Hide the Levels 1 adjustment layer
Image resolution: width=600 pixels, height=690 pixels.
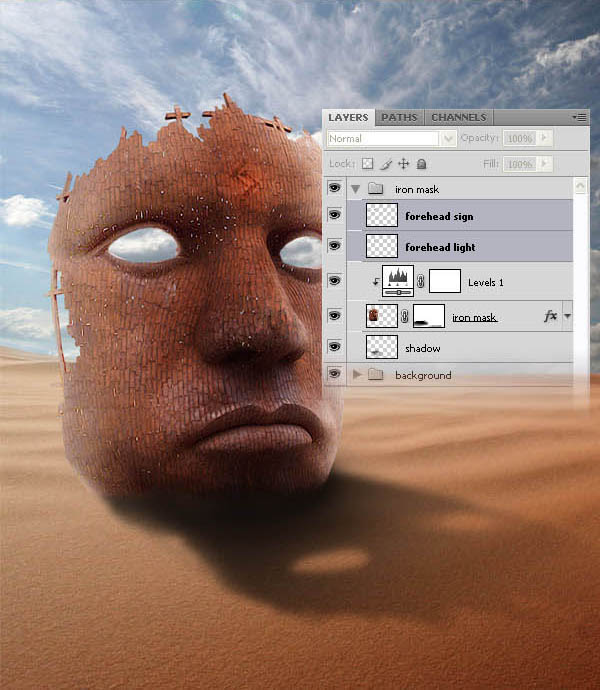[335, 281]
